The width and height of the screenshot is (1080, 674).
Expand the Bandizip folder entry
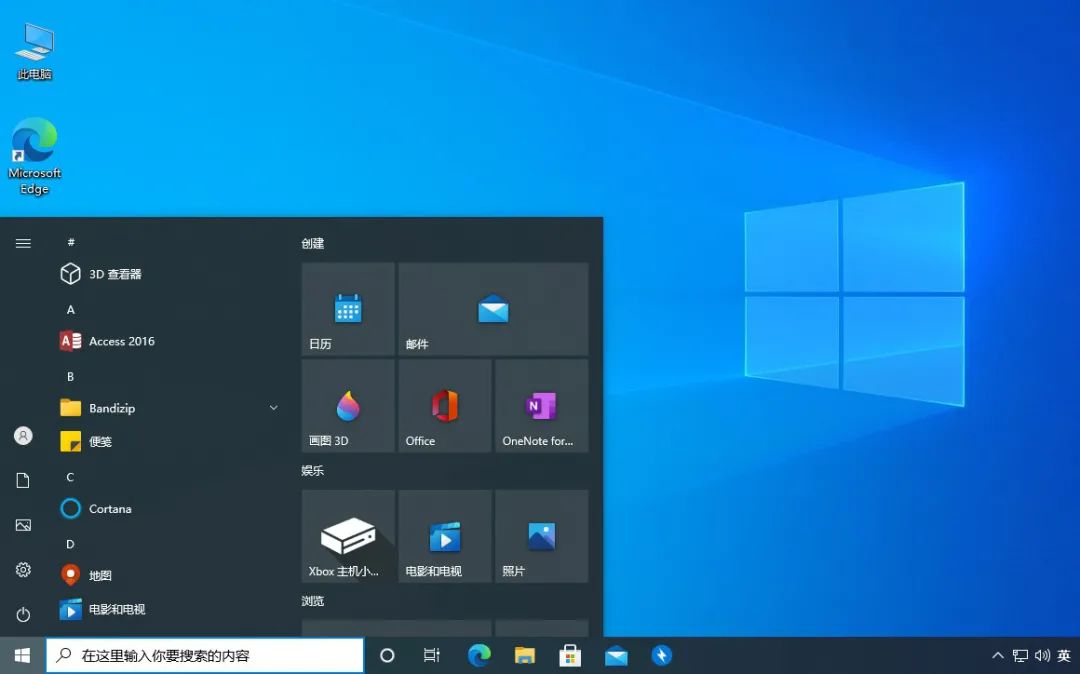(272, 408)
